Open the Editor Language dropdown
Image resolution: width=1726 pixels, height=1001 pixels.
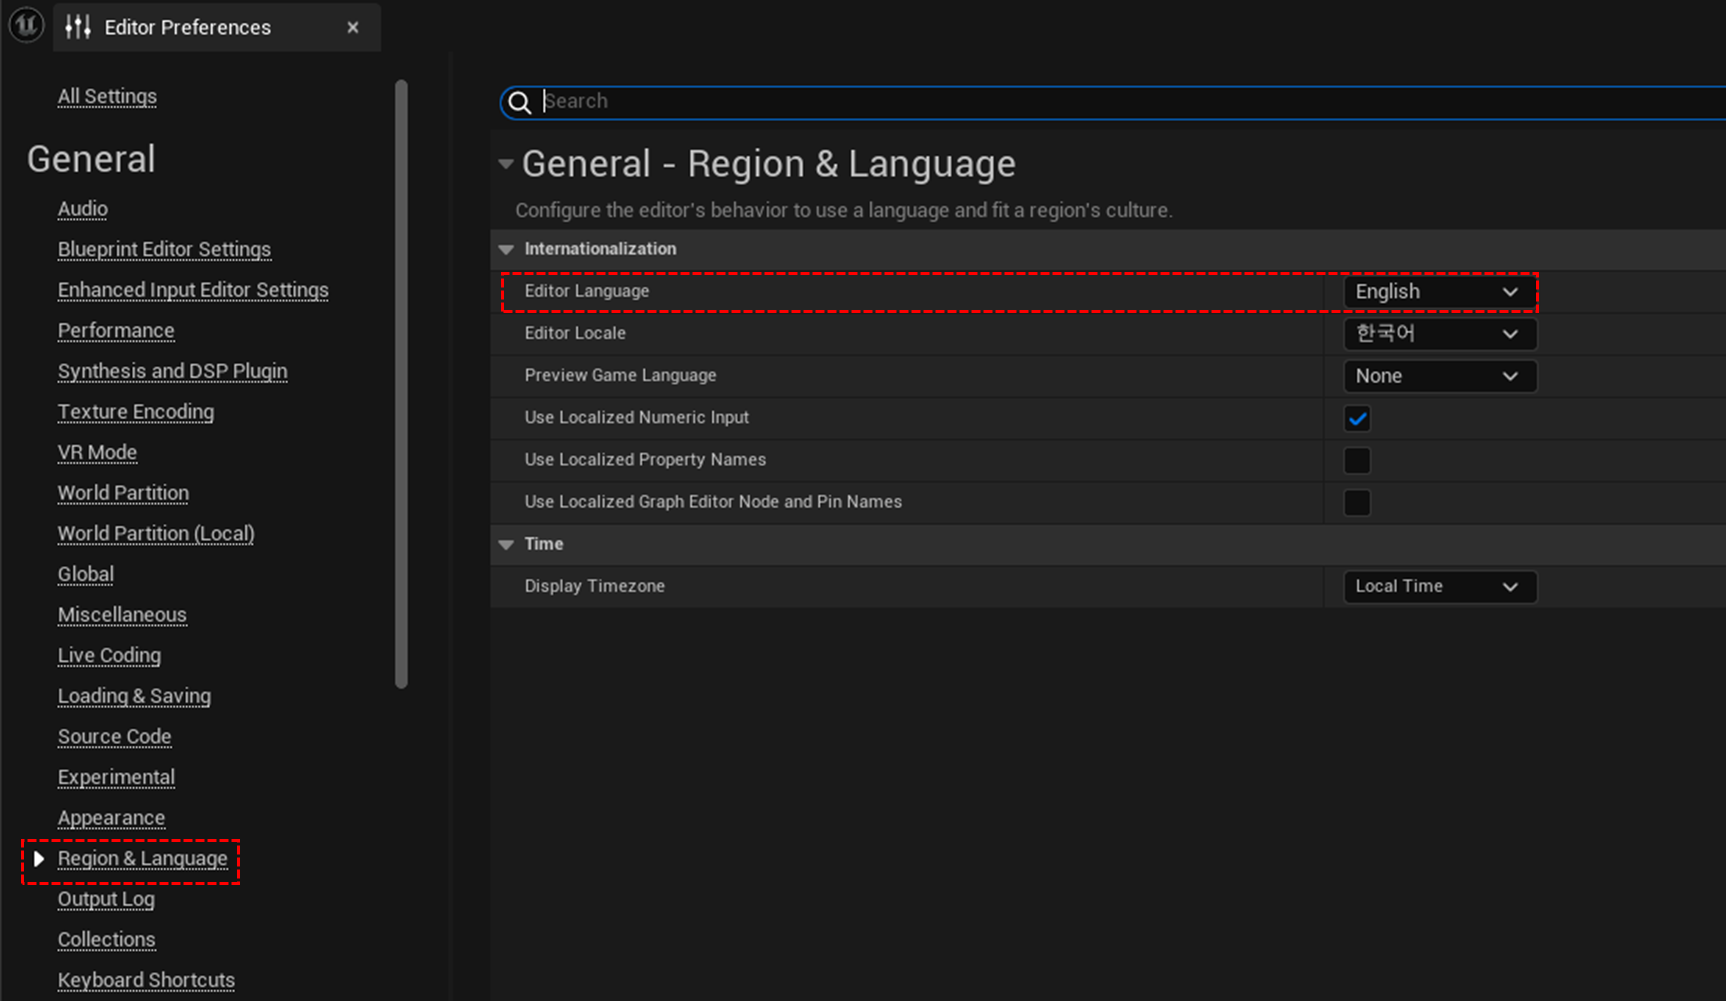click(1438, 292)
